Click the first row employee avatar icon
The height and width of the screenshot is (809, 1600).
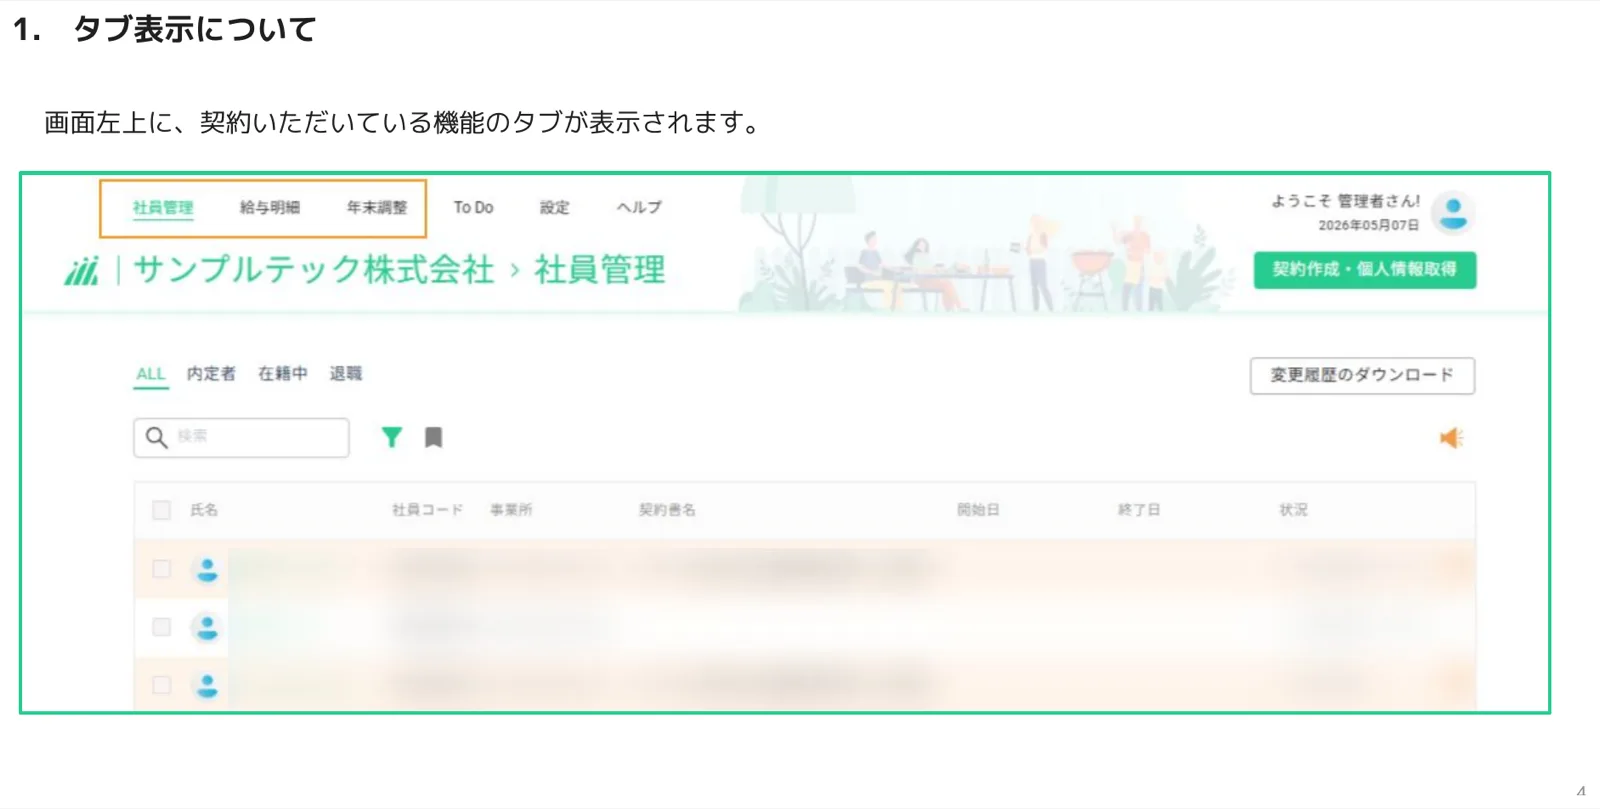(x=207, y=570)
